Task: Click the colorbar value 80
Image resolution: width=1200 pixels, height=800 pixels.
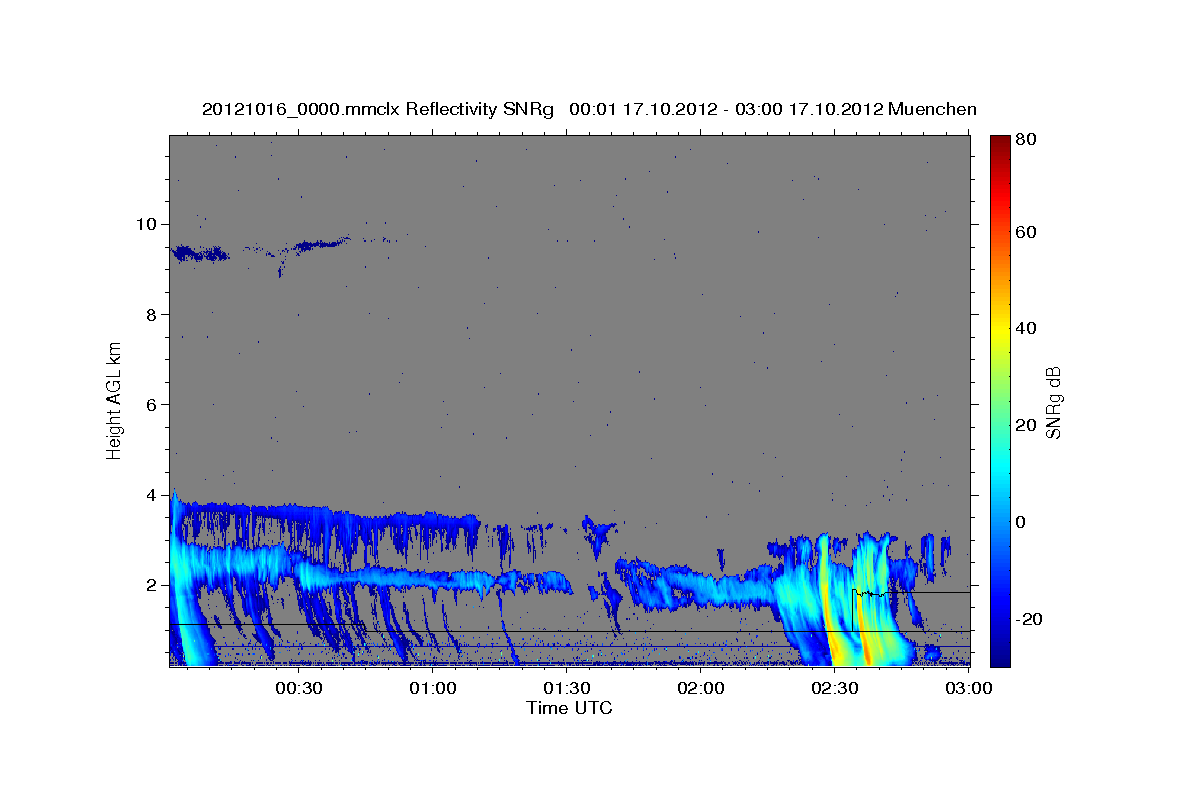Action: [1025, 140]
